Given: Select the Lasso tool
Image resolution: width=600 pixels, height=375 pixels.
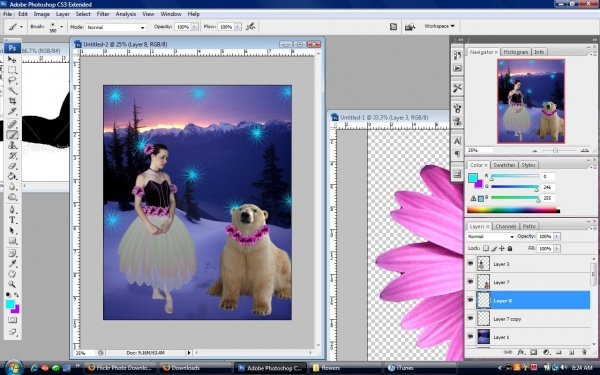Looking at the screenshot, I should point(12,80).
